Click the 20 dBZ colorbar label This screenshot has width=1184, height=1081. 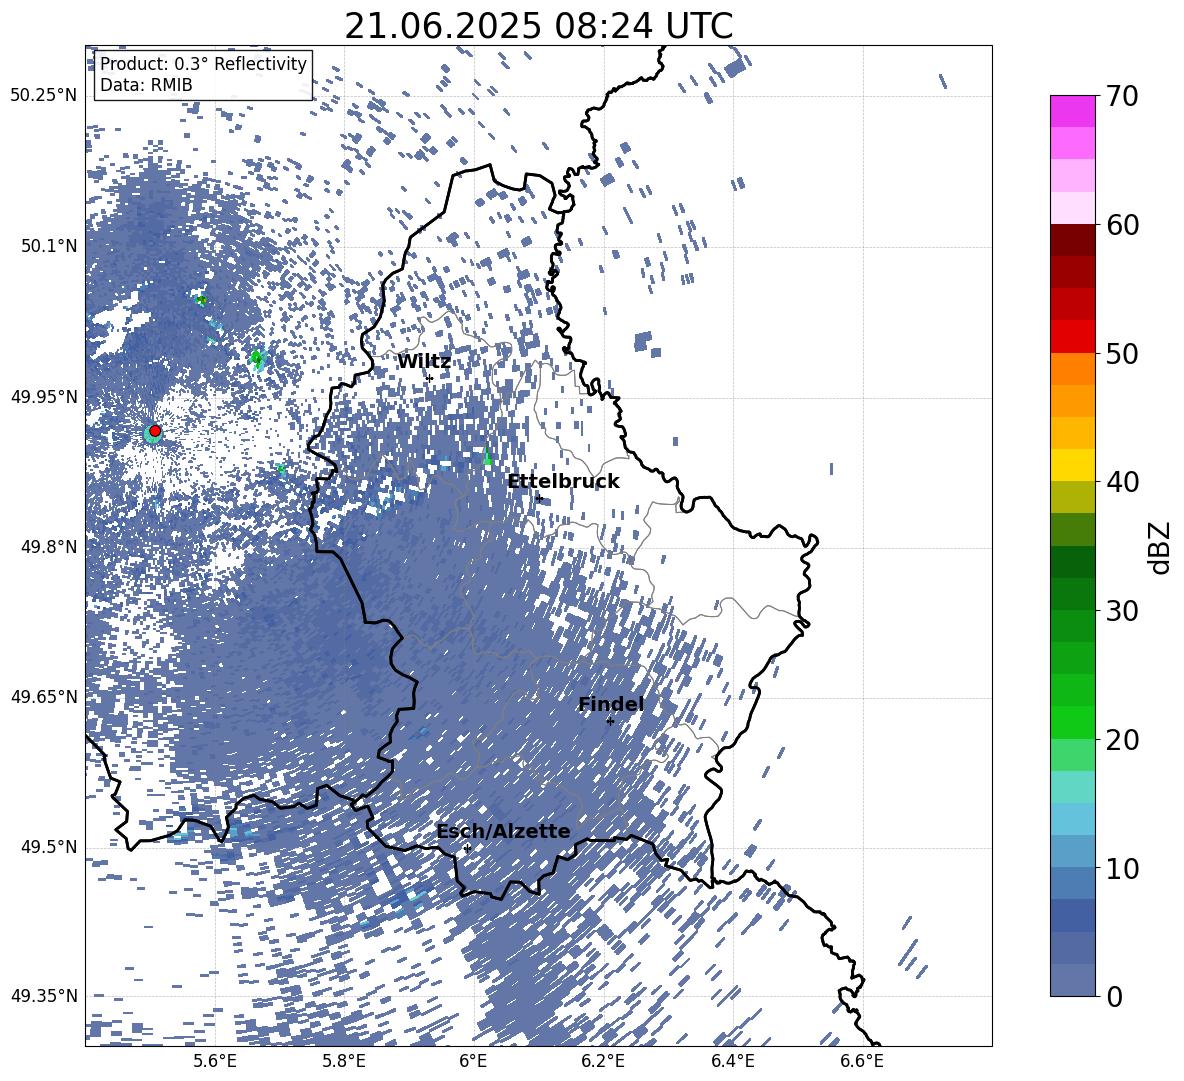[1122, 740]
